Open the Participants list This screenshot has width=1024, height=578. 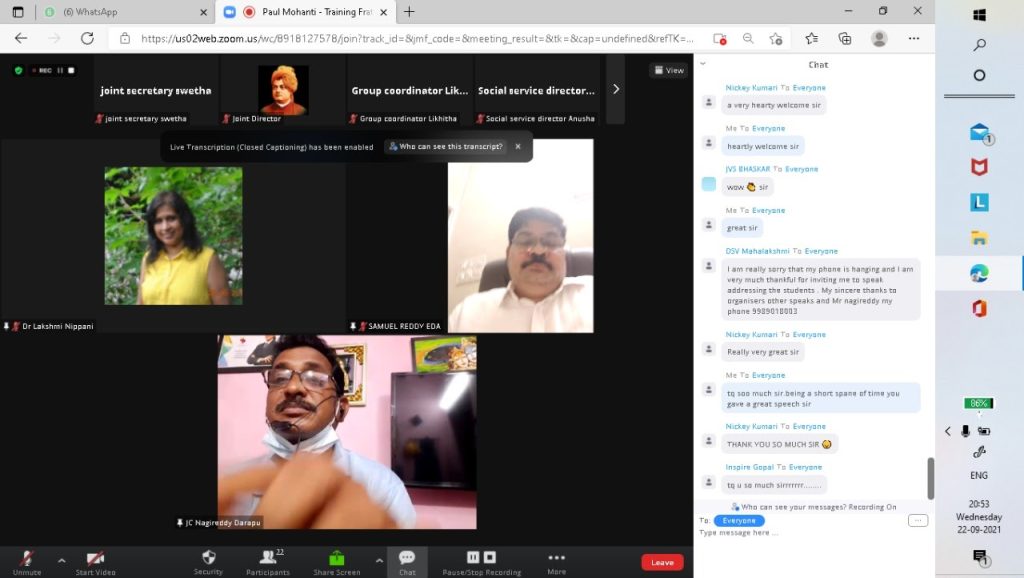[267, 561]
